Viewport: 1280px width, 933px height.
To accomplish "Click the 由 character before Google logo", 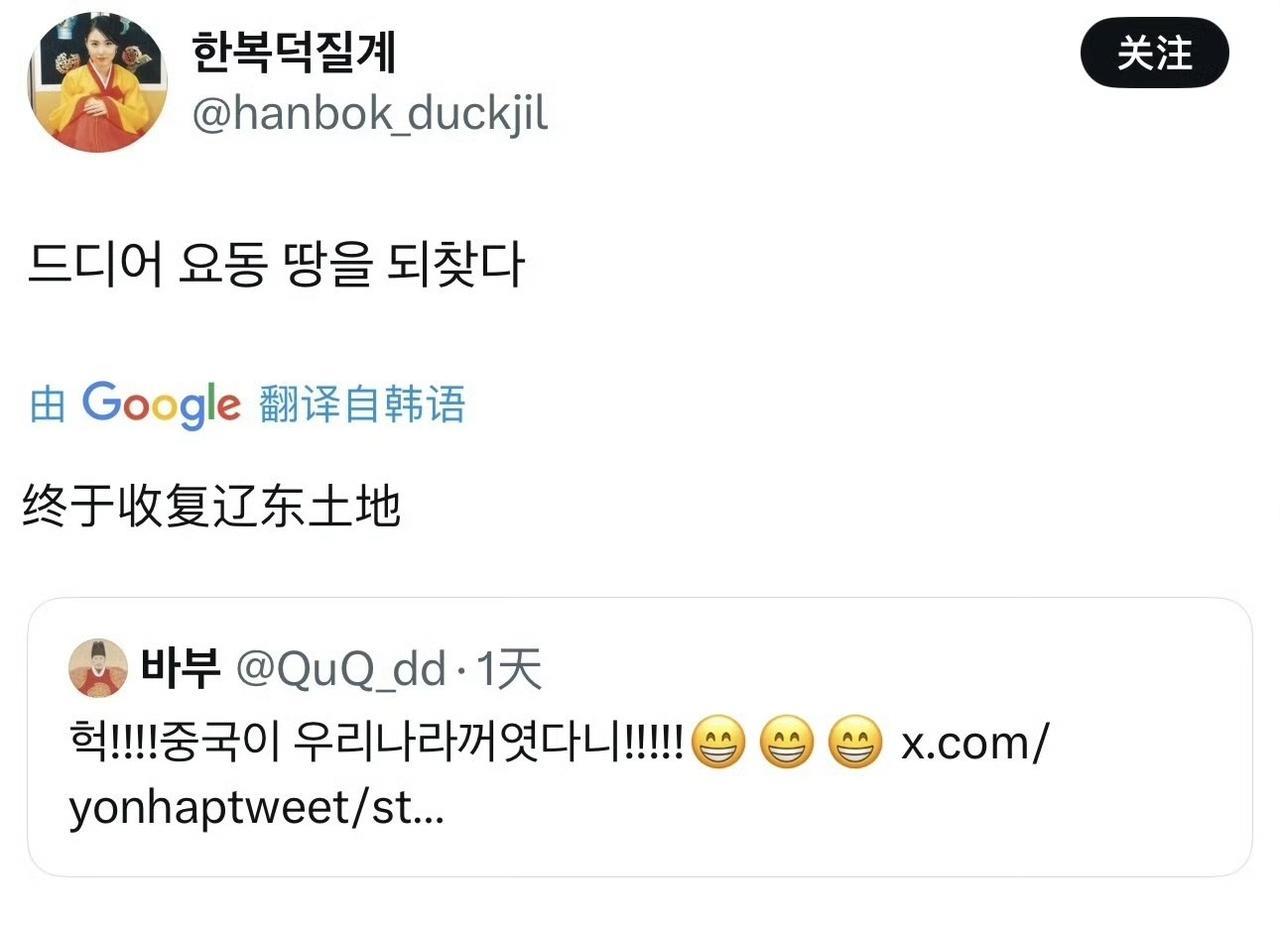I will [47, 405].
